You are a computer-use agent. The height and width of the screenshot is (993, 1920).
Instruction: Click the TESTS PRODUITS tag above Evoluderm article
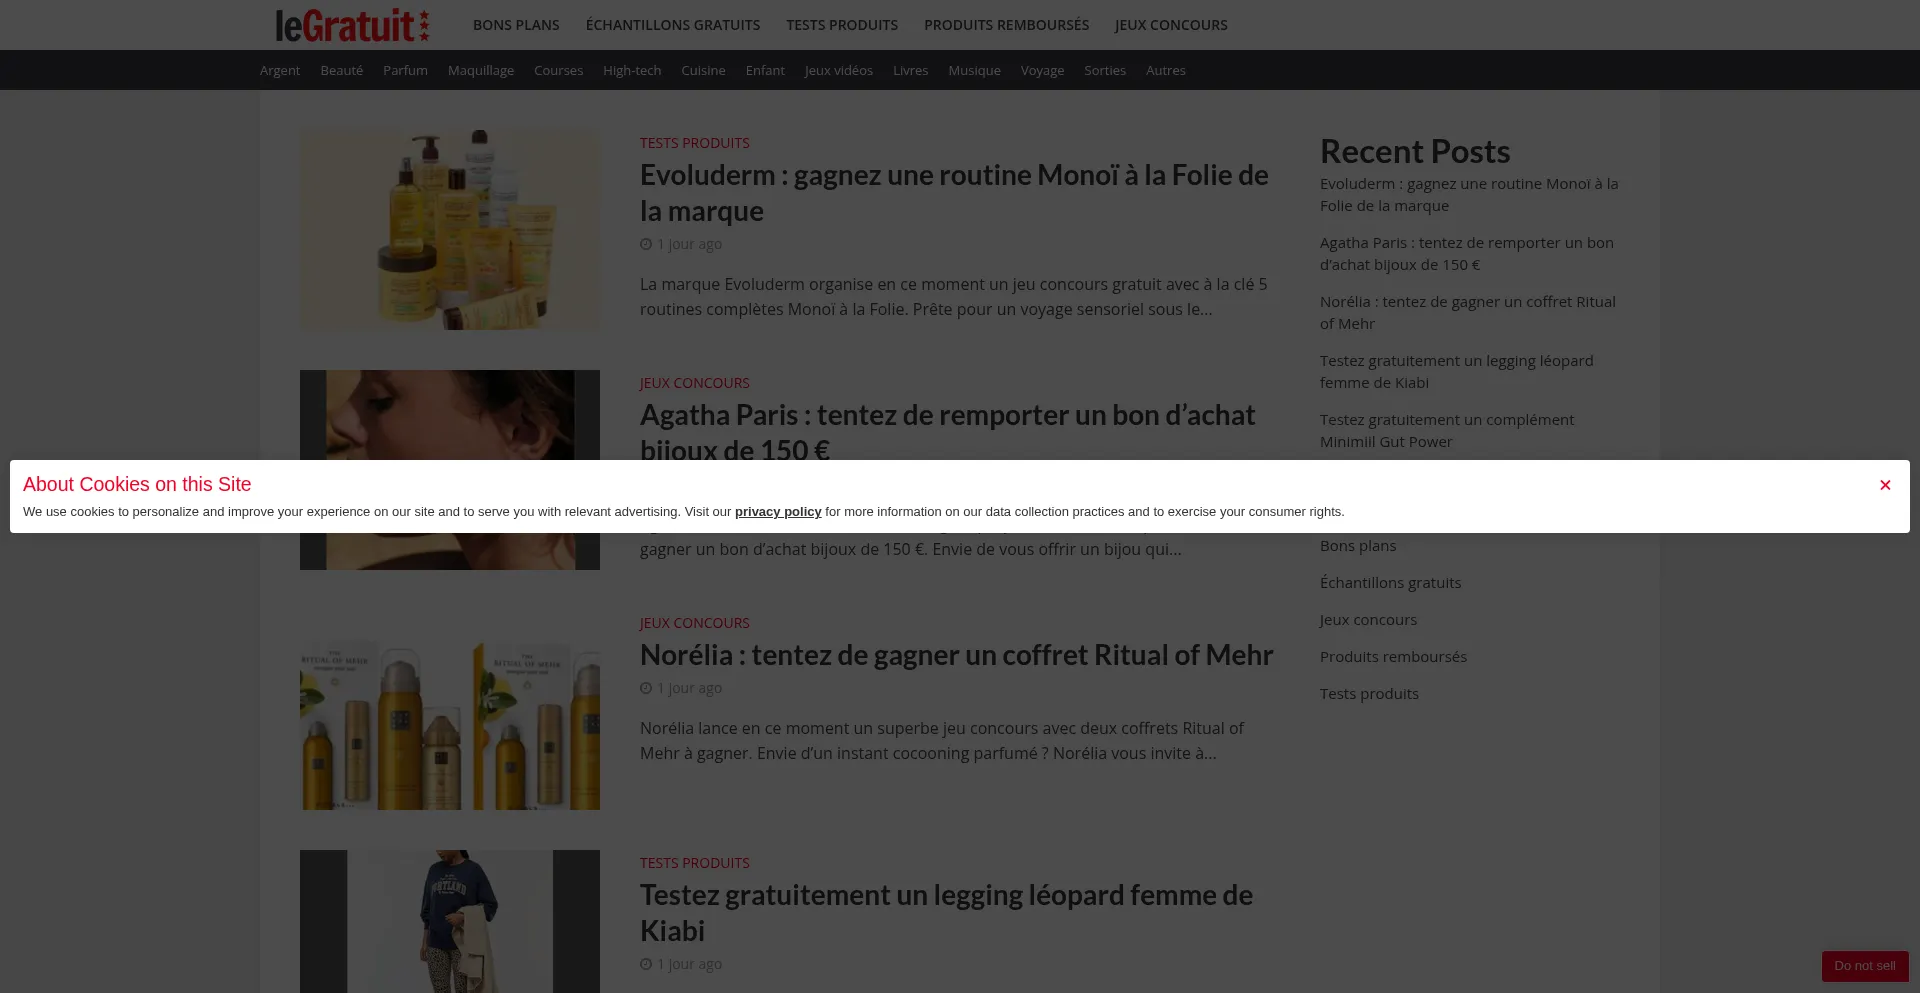pyautogui.click(x=695, y=143)
